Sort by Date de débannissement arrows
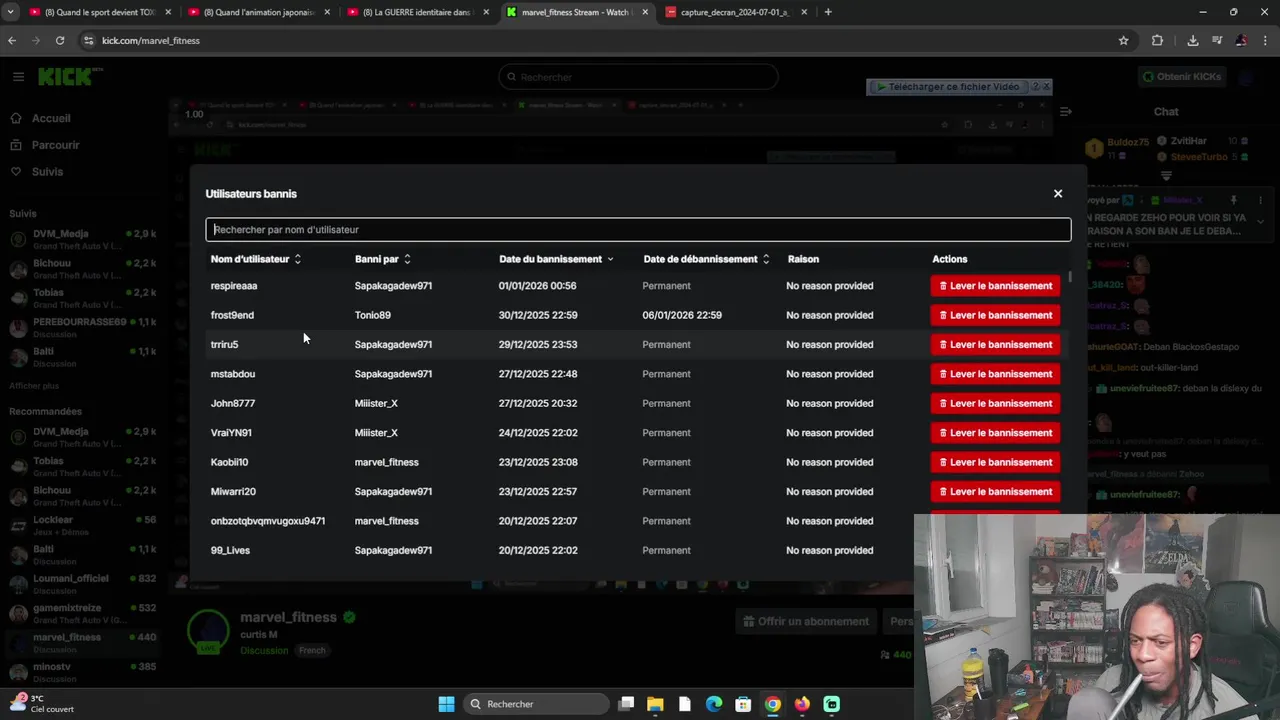Screen dimensions: 1280x720 (766, 259)
